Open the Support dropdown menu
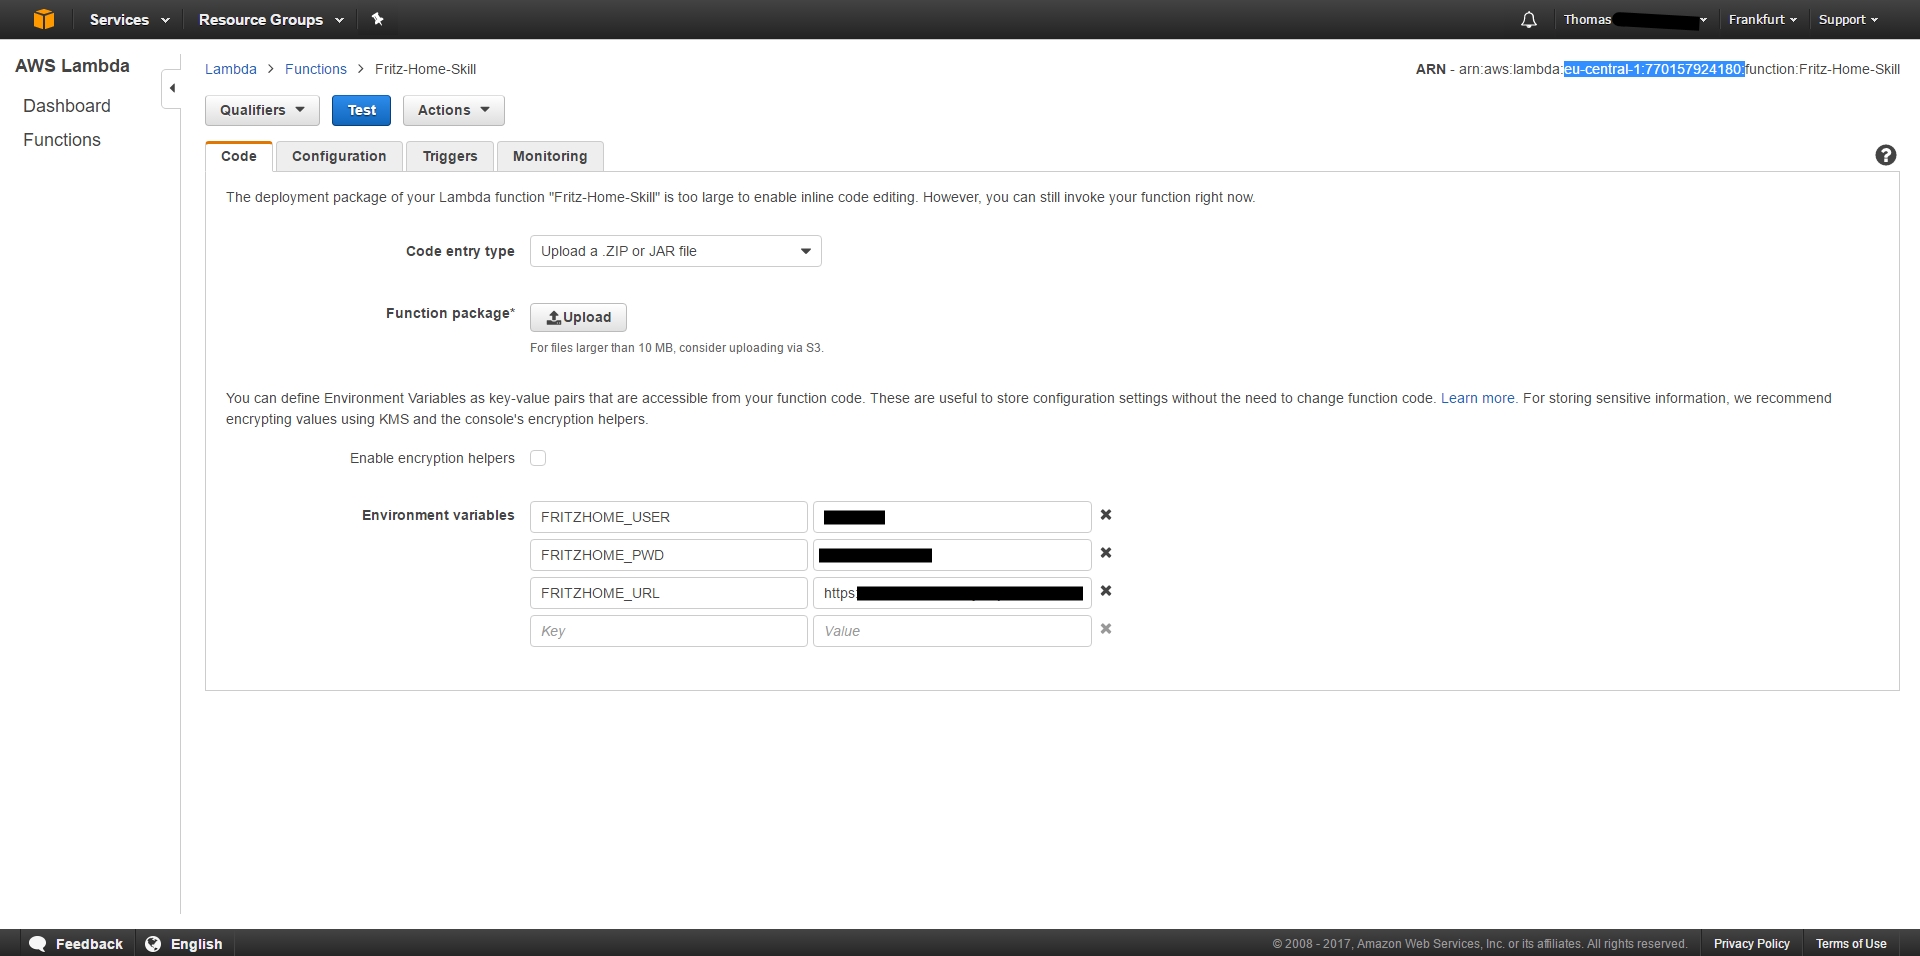Image resolution: width=1920 pixels, height=956 pixels. click(x=1848, y=19)
